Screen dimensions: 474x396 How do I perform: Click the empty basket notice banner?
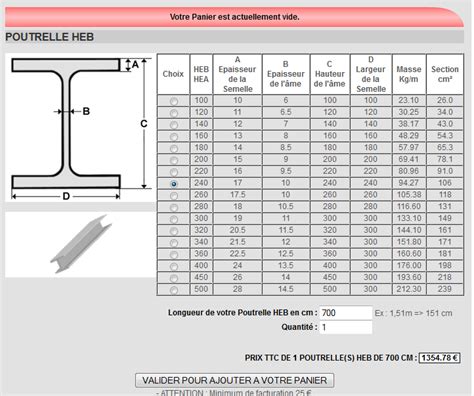234,17
